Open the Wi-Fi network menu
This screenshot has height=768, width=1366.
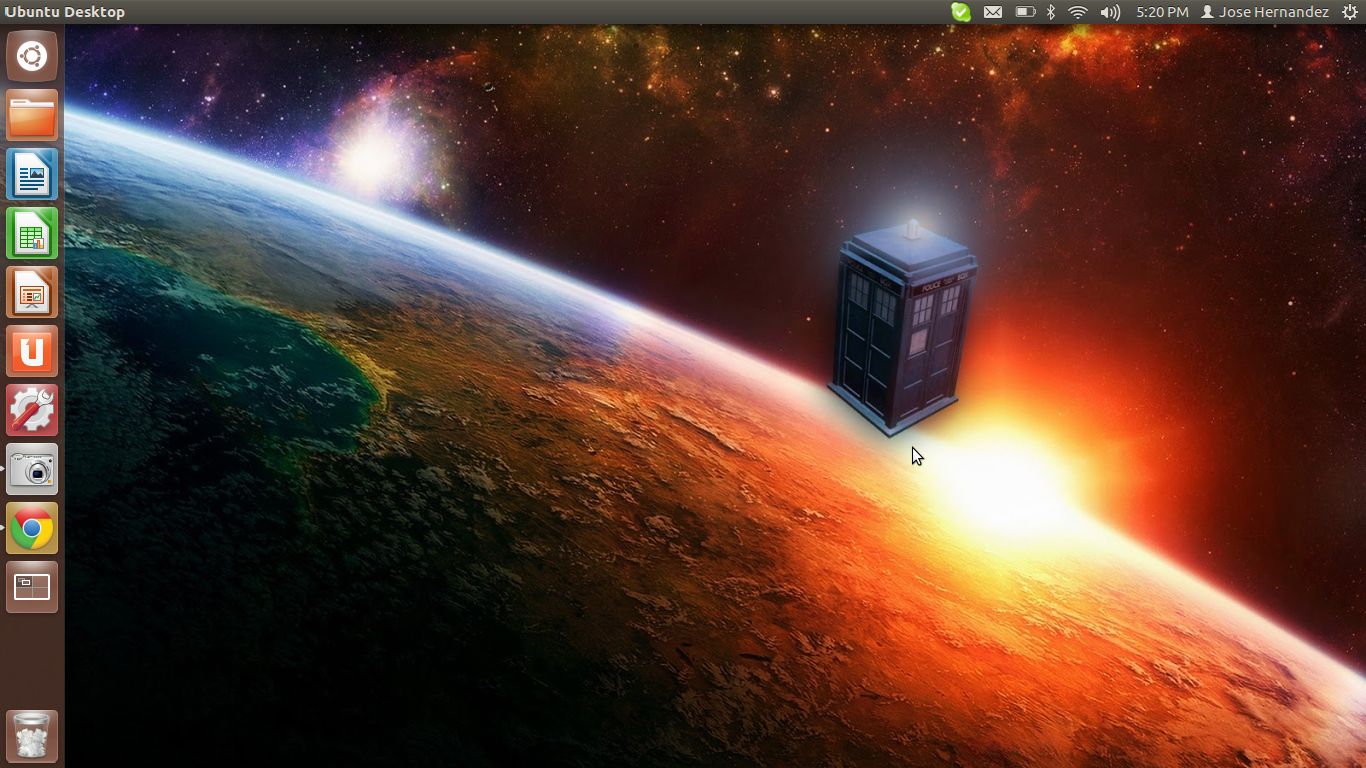tap(1077, 12)
